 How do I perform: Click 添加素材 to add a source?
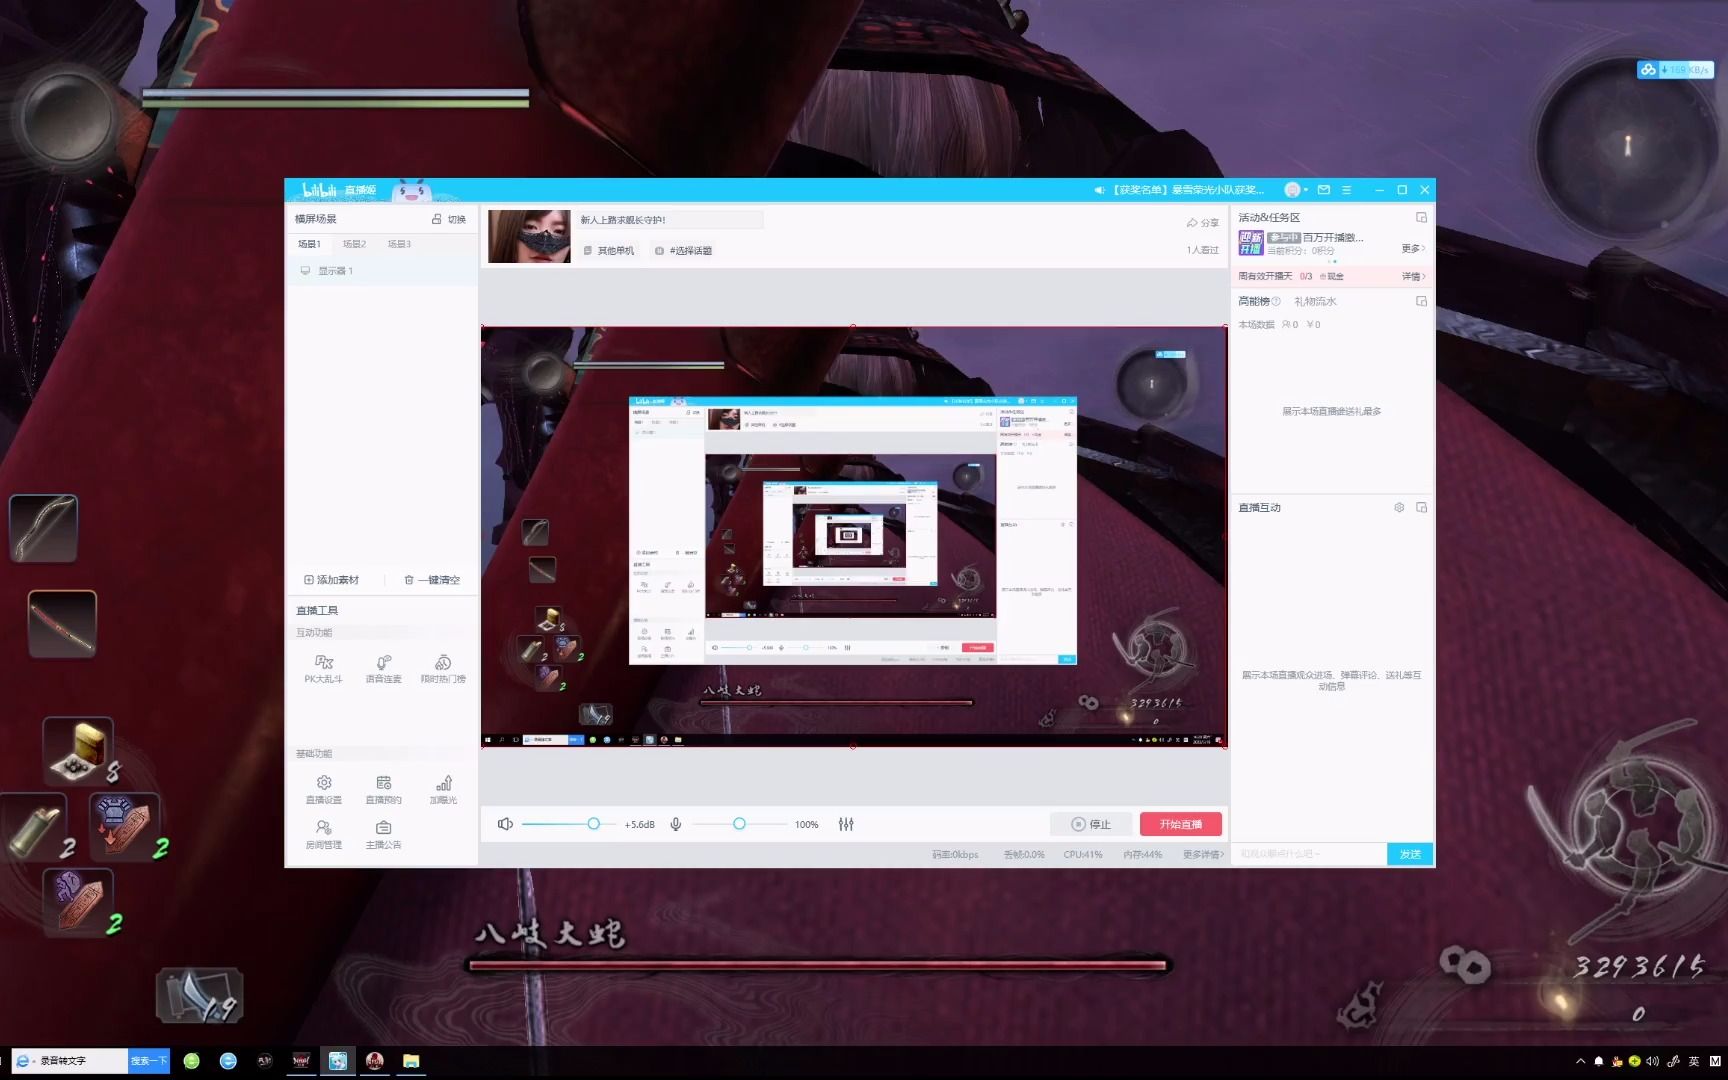(x=331, y=580)
